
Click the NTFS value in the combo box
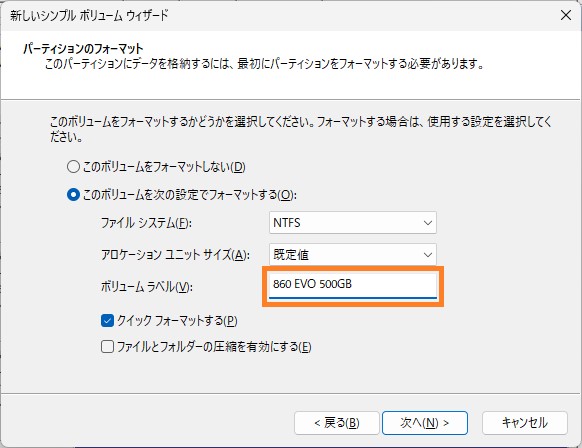pos(287,223)
